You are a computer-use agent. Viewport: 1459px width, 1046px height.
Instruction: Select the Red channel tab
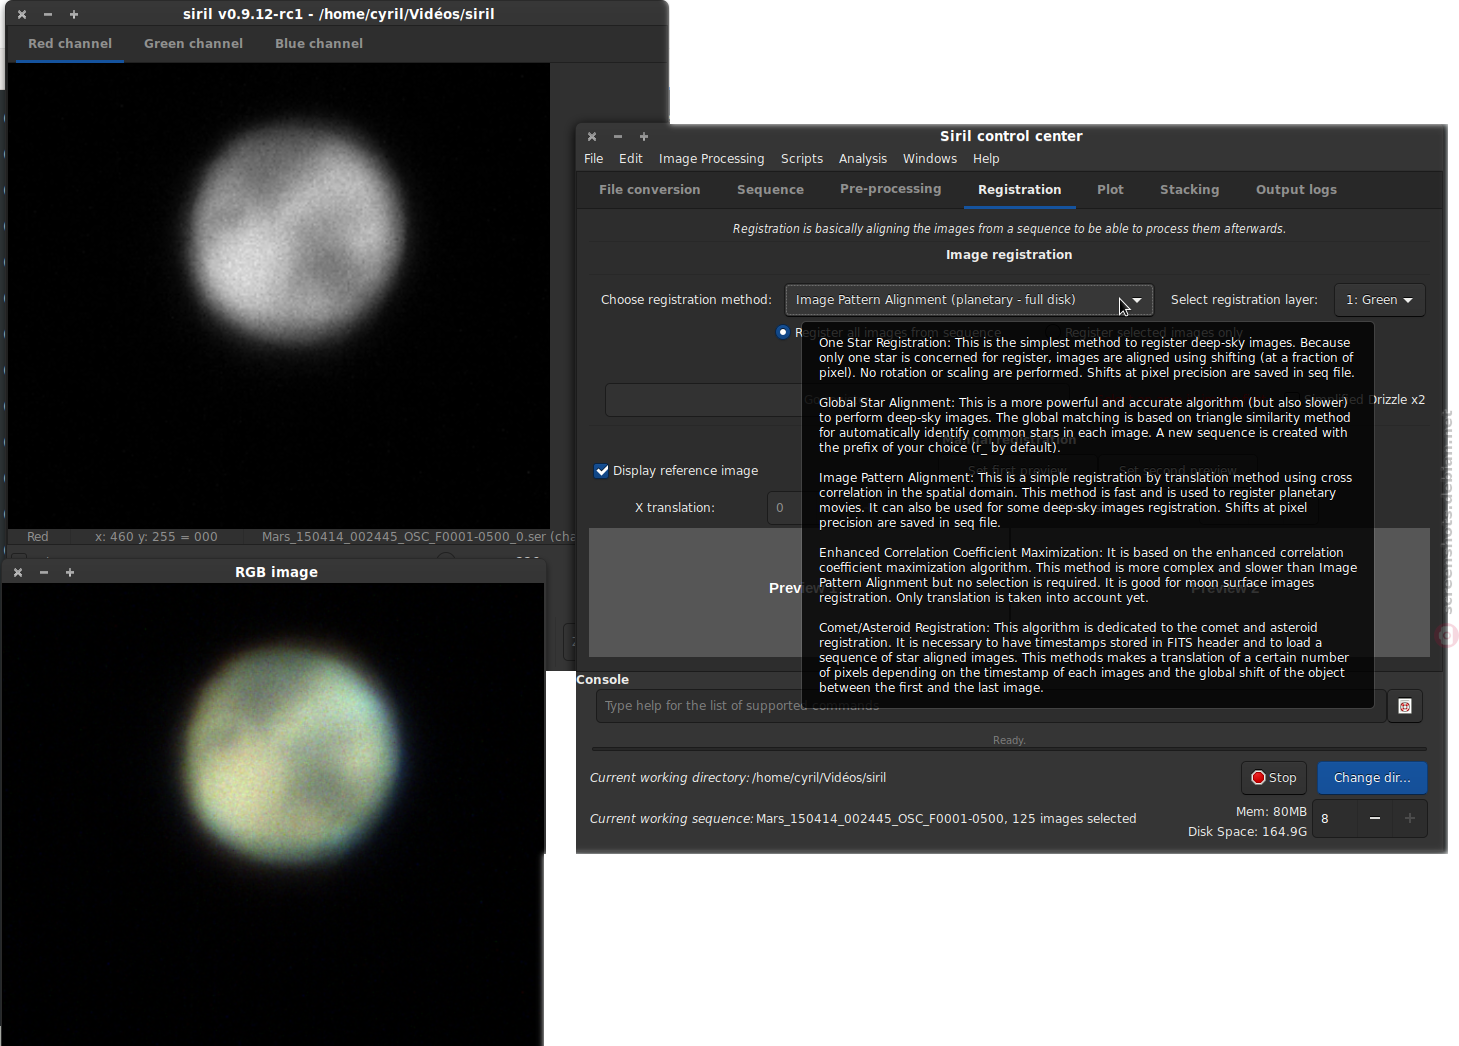70,44
